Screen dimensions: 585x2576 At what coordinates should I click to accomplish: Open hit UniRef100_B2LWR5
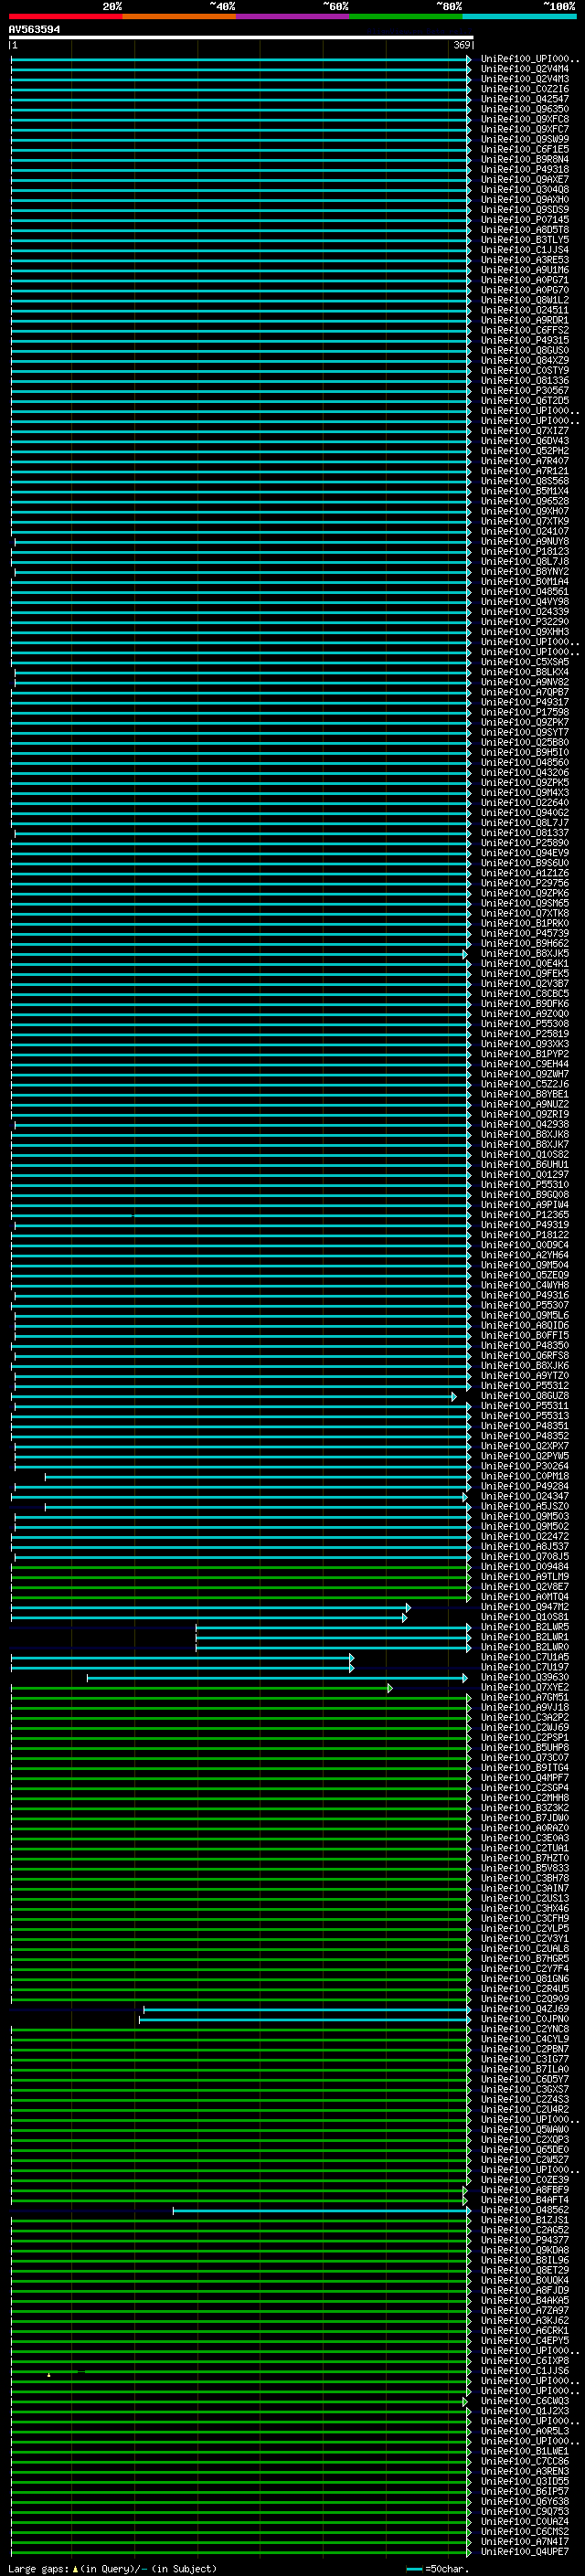[x=525, y=1626]
